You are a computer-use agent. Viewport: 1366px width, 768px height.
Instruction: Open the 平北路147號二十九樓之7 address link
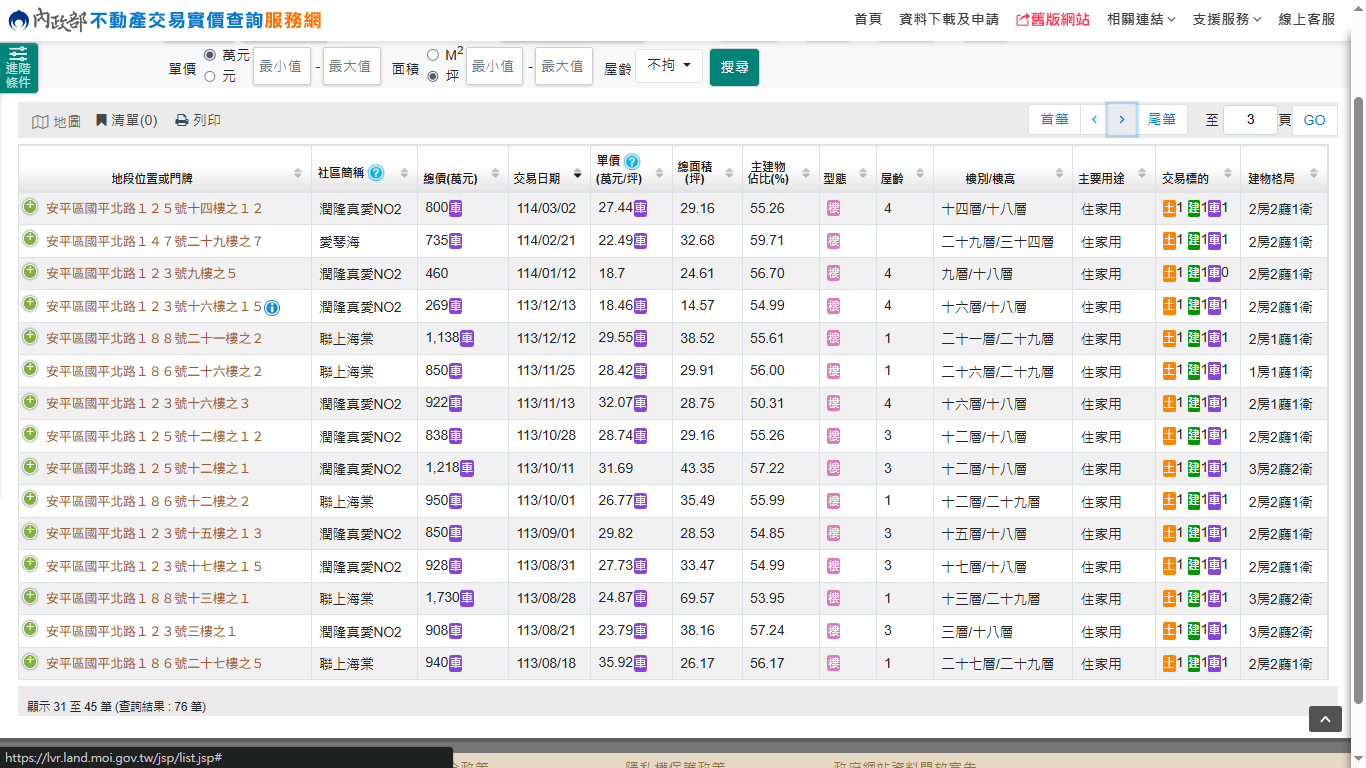[x=154, y=241]
